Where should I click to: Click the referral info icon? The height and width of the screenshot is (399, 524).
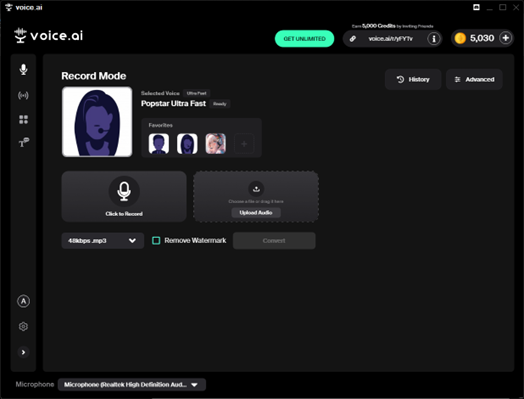434,39
